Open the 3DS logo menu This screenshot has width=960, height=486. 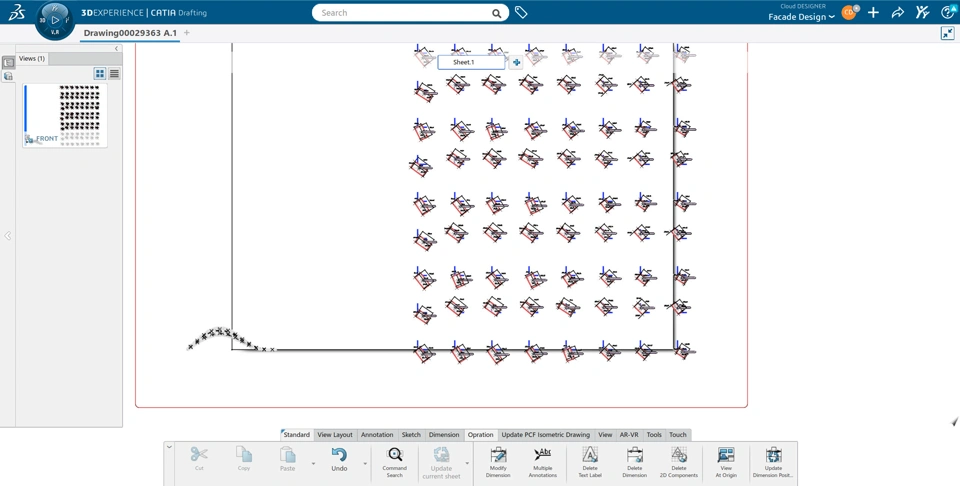(x=17, y=12)
